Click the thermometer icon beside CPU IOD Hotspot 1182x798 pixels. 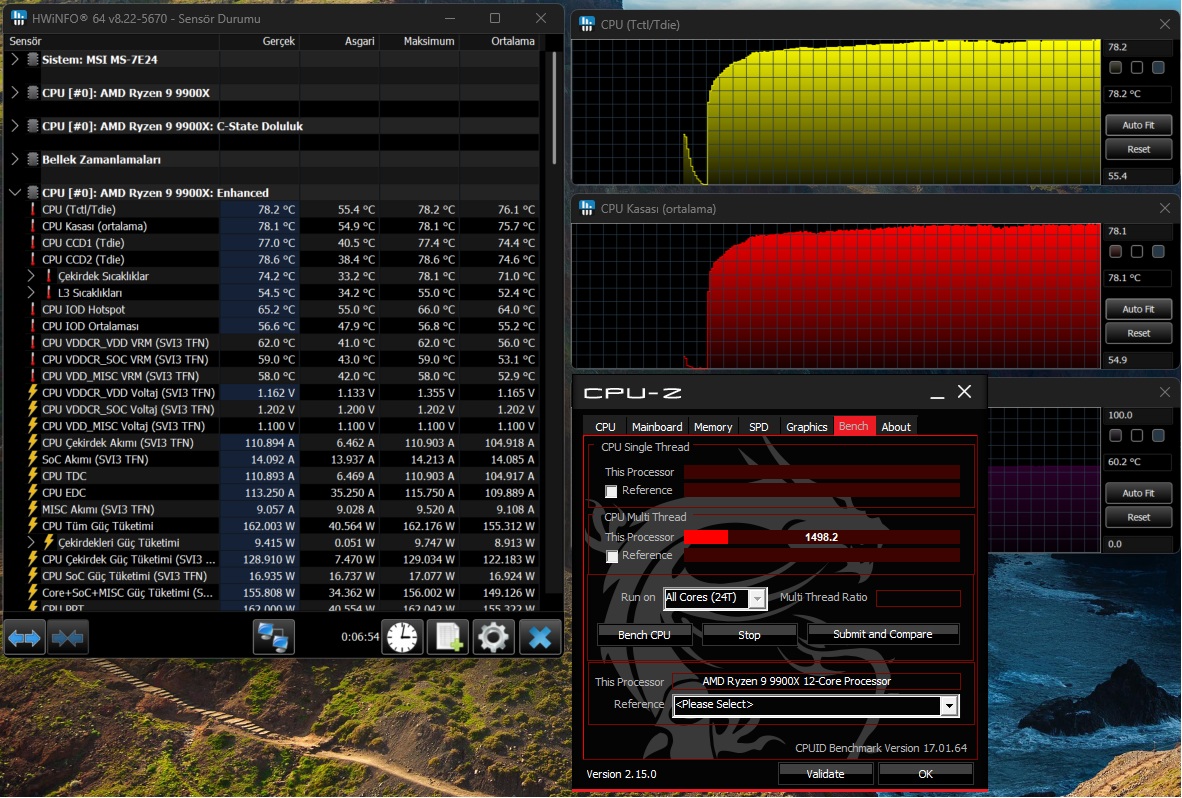coord(32,309)
